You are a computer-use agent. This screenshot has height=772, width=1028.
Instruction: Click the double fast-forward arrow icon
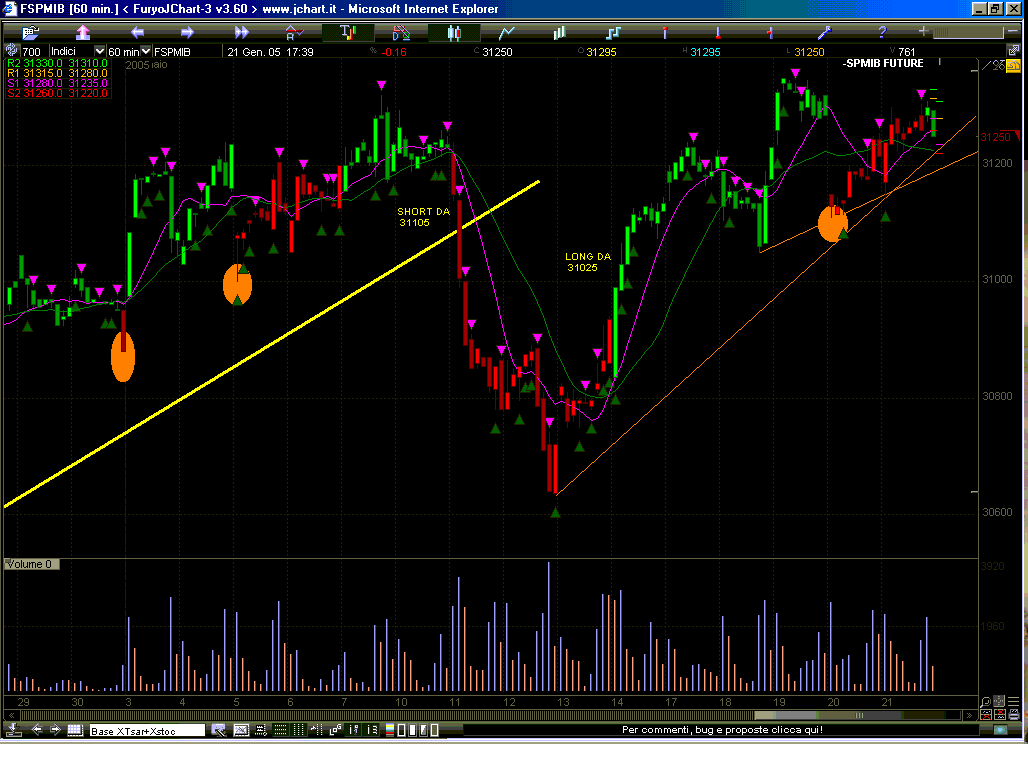[x=240, y=32]
